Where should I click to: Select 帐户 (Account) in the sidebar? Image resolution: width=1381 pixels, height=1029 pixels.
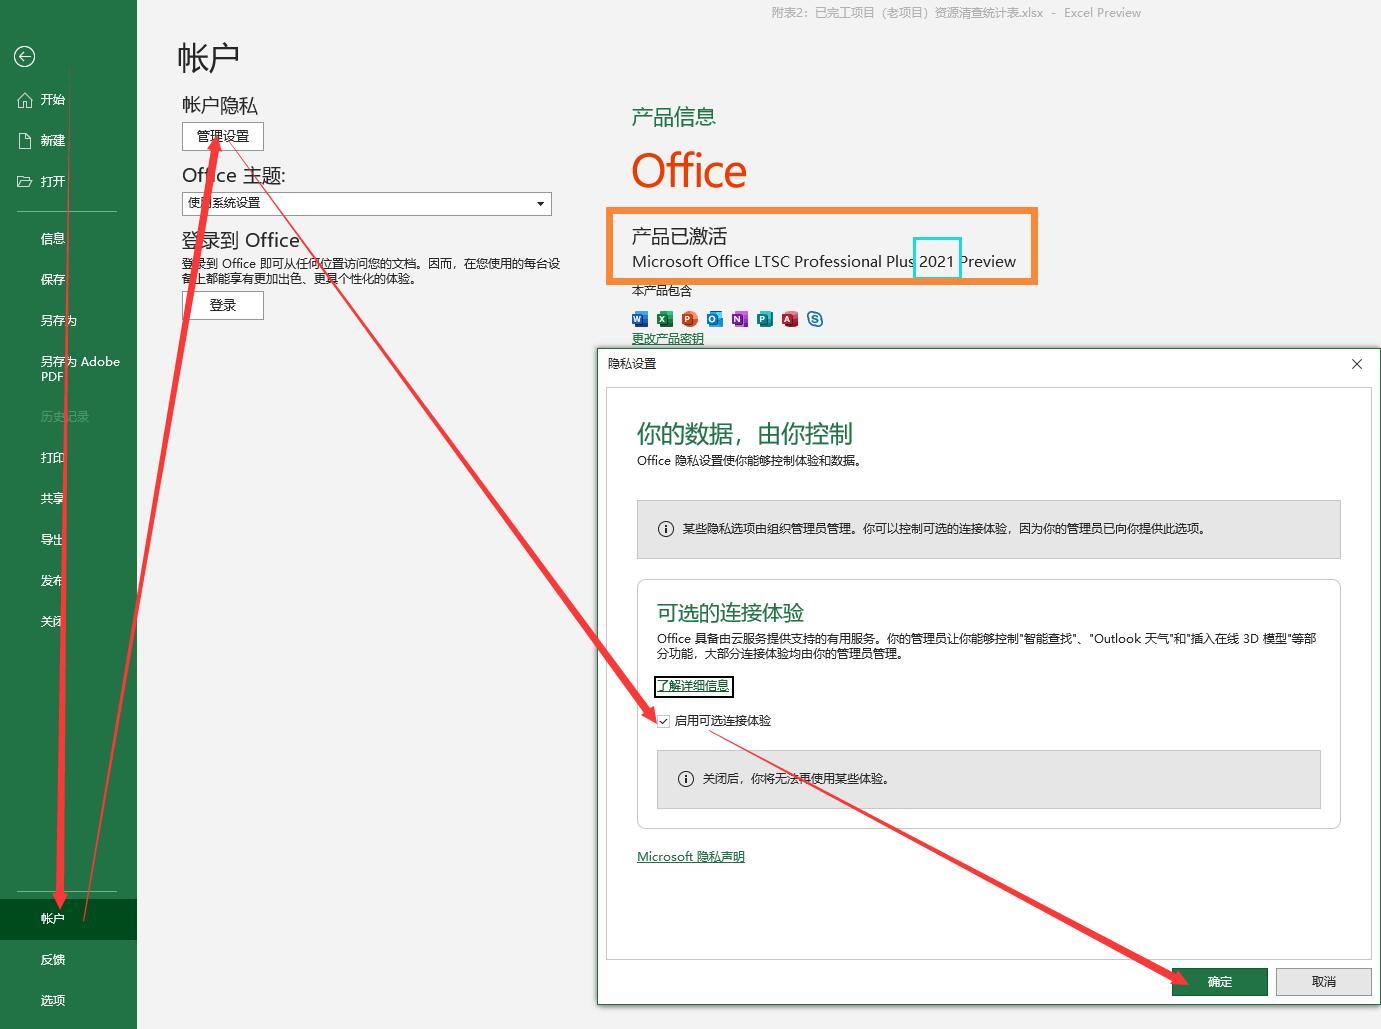tap(68, 919)
